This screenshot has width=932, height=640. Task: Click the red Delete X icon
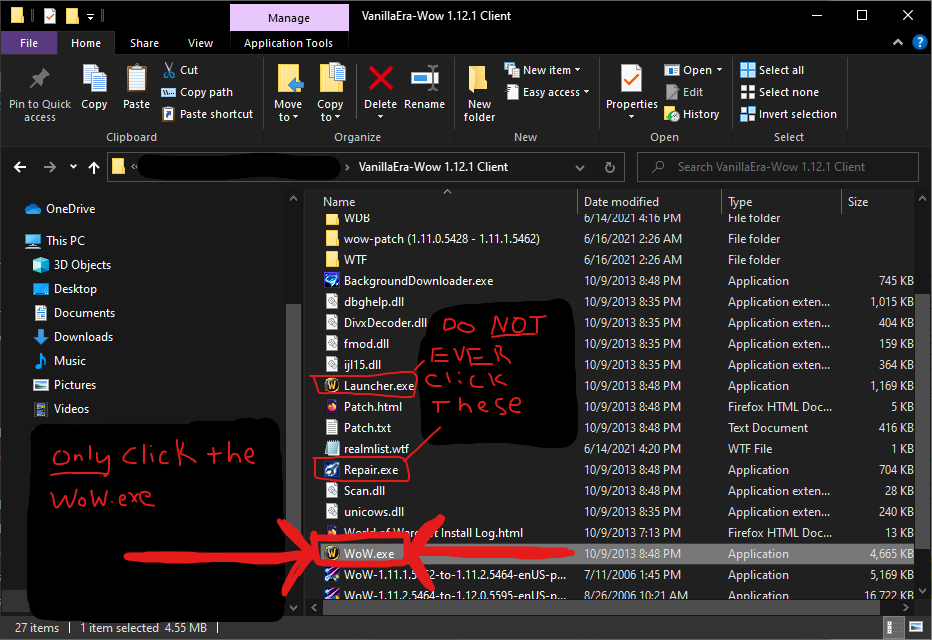coord(380,79)
